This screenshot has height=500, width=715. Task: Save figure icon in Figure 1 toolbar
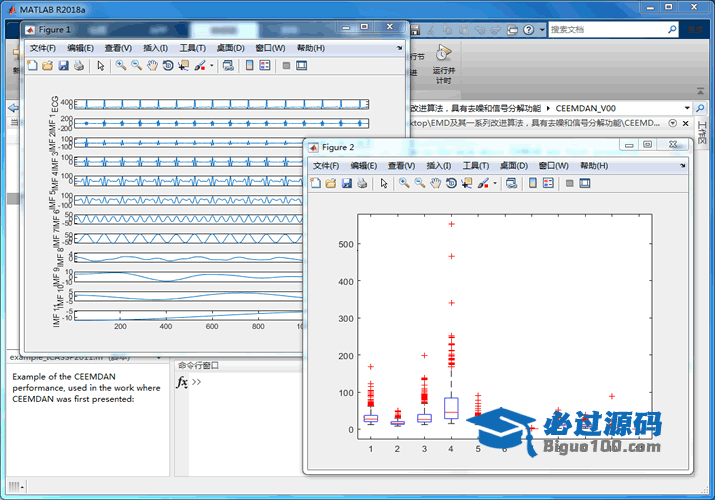(63, 66)
